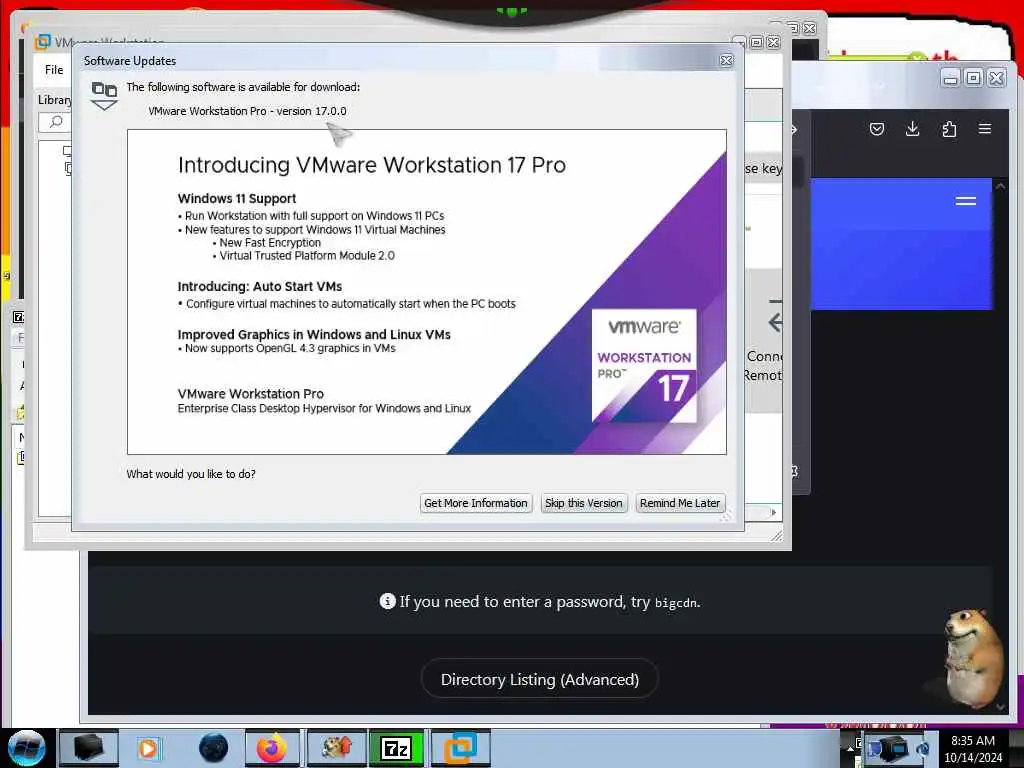Click 'What would you like to do?' text
Viewport: 1024px width, 768px height.
pyautogui.click(x=191, y=474)
